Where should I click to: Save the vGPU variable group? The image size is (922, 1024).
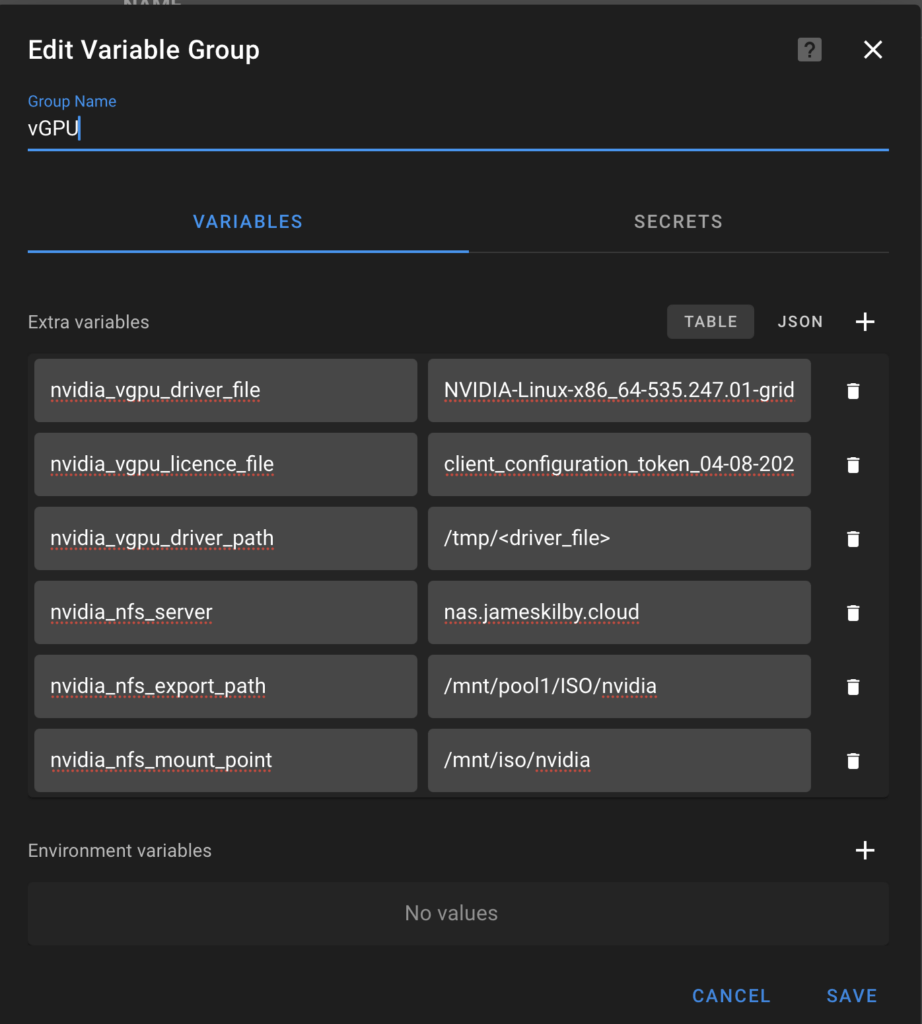(851, 995)
